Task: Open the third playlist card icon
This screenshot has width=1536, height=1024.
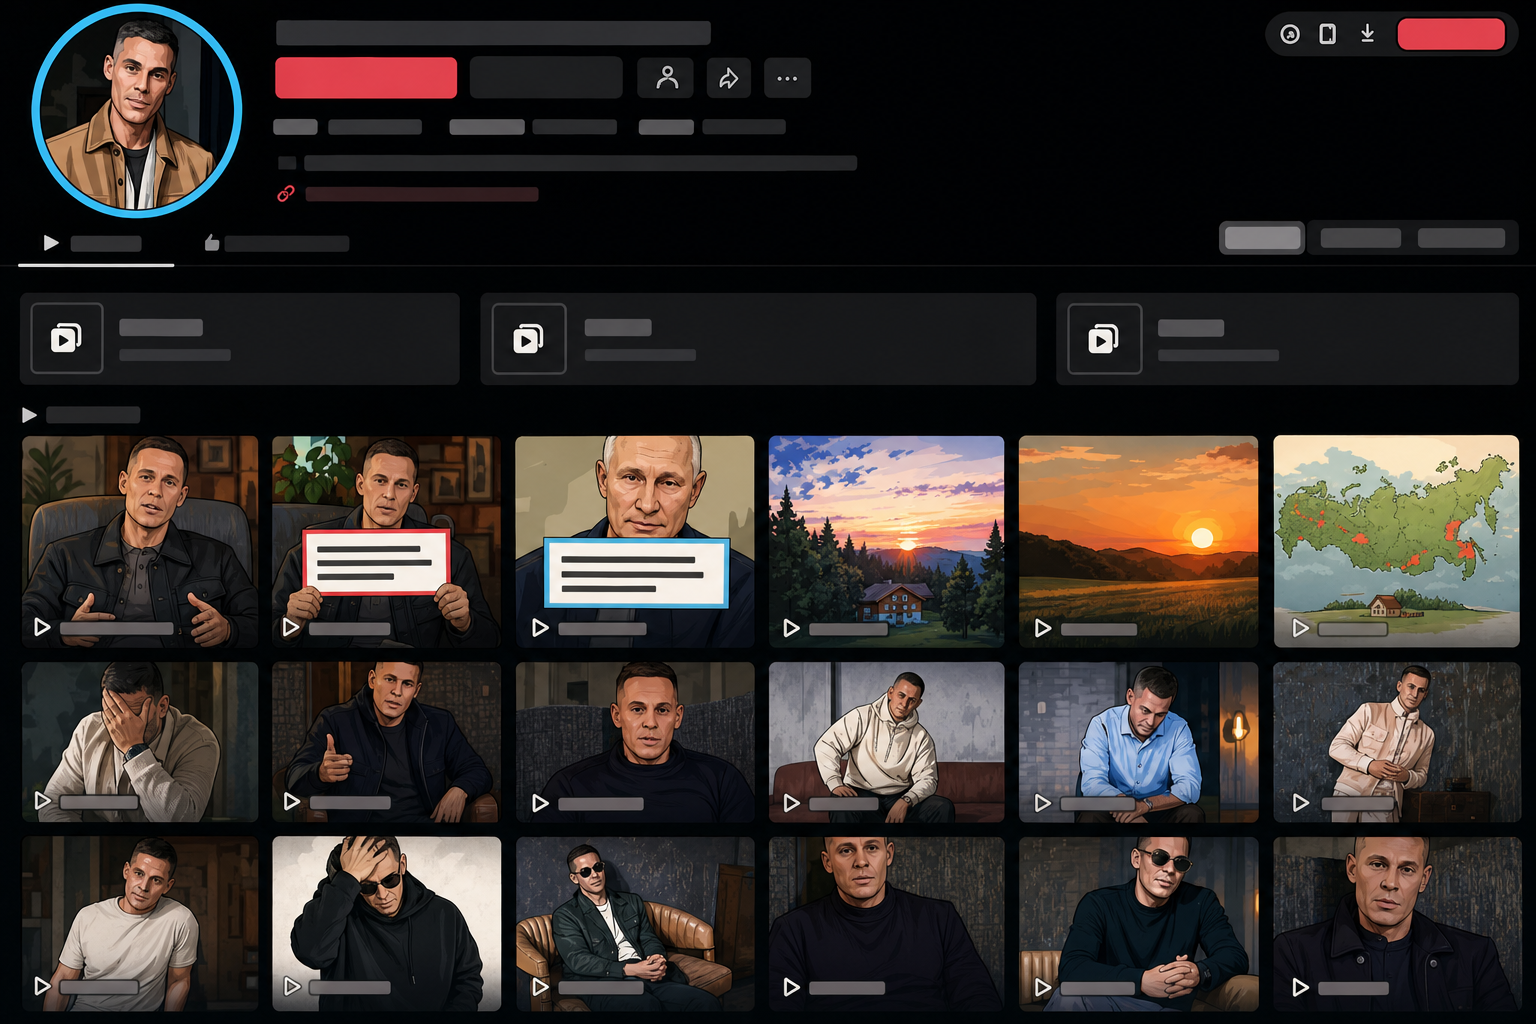Action: [1104, 339]
